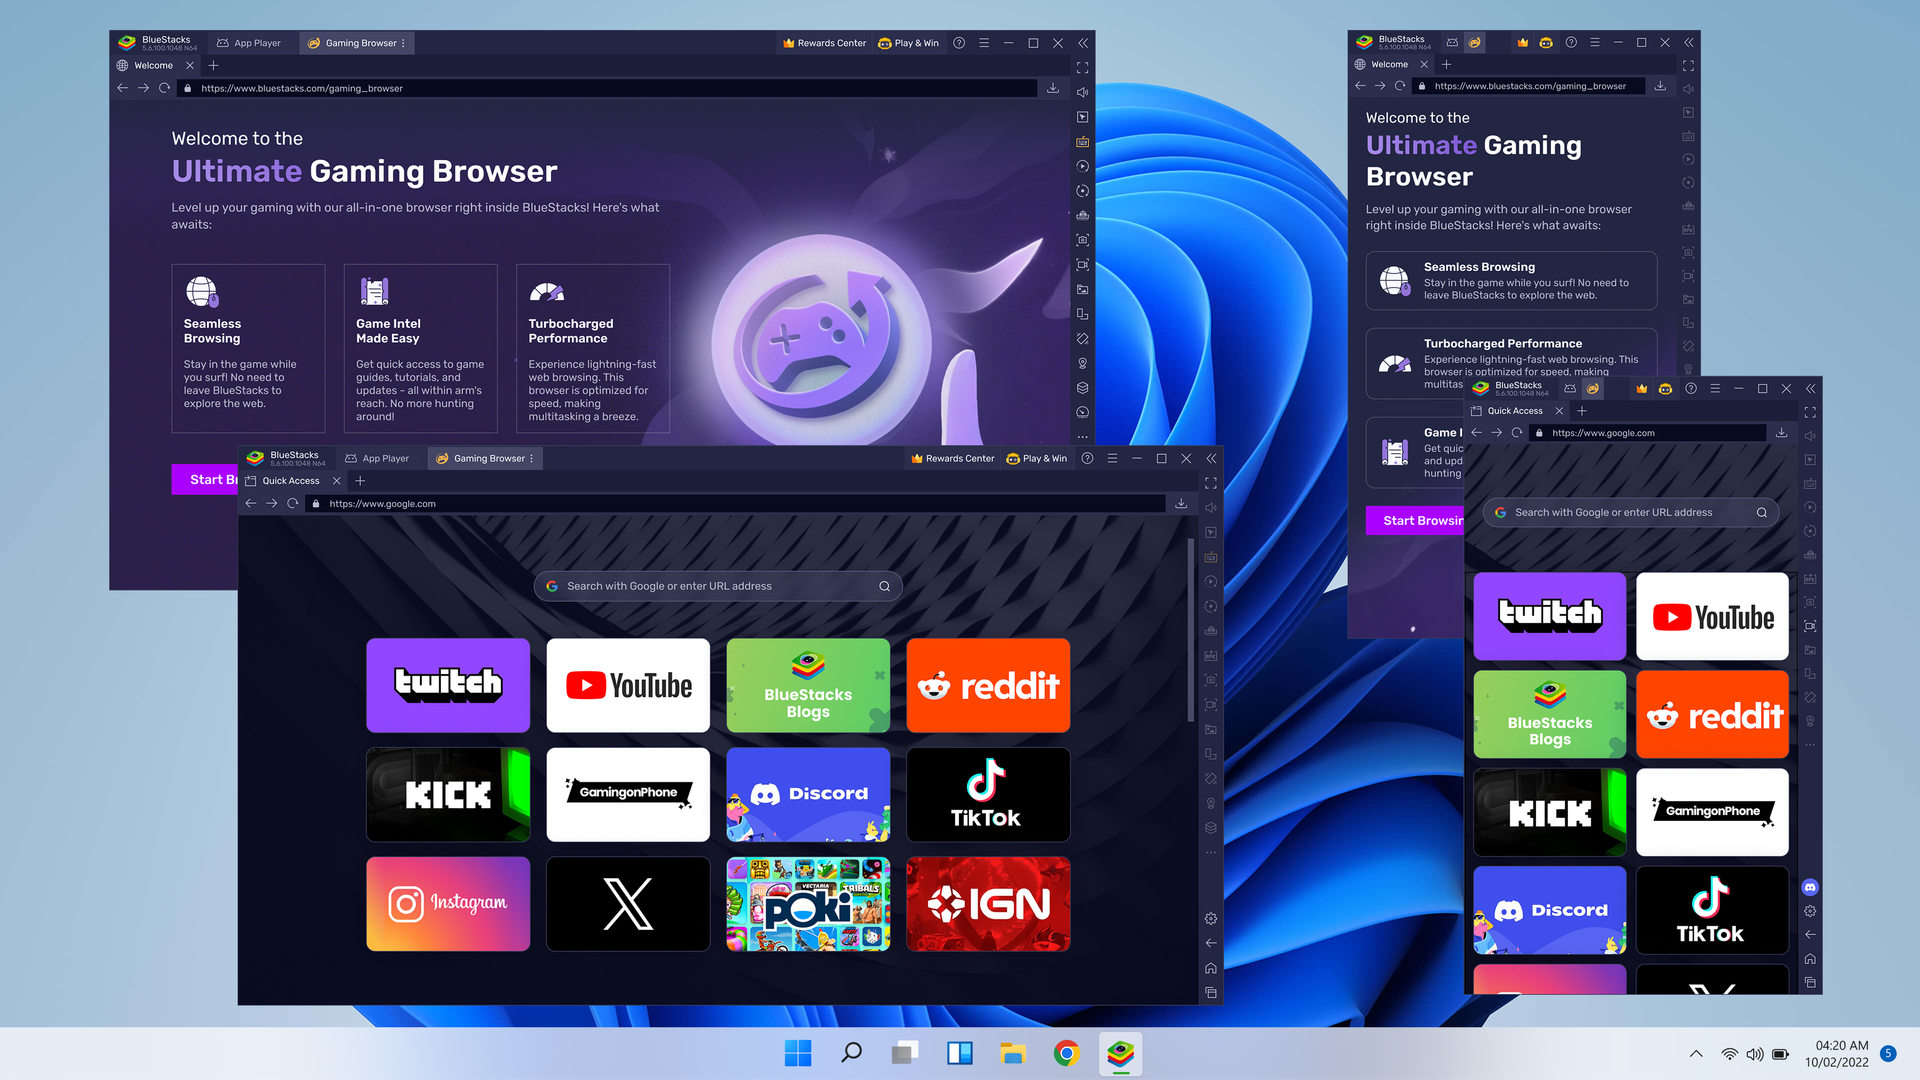Open the Discord tile in the center window

coord(808,794)
